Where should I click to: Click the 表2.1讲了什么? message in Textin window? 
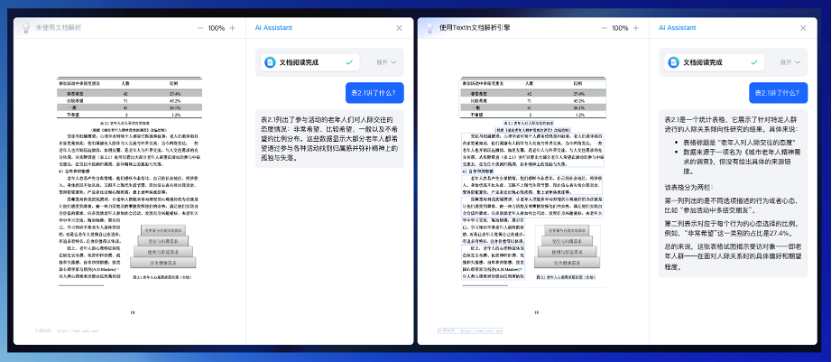[x=778, y=93]
